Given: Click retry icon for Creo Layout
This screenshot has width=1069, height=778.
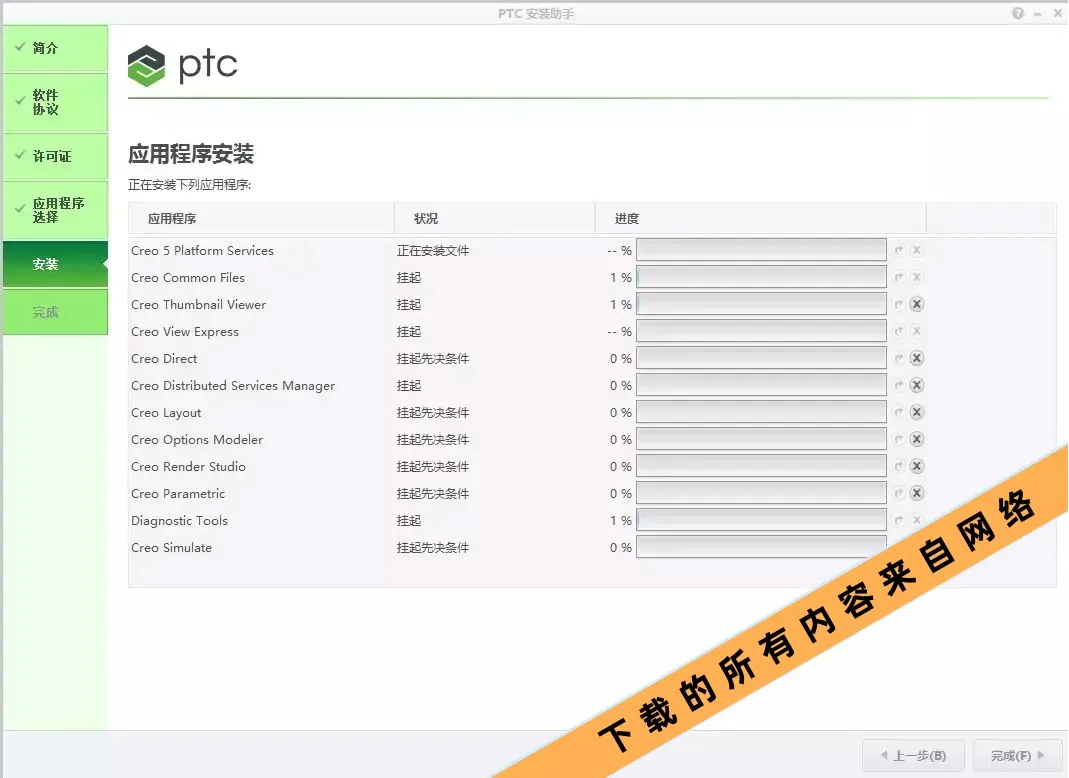Looking at the screenshot, I should 899,413.
